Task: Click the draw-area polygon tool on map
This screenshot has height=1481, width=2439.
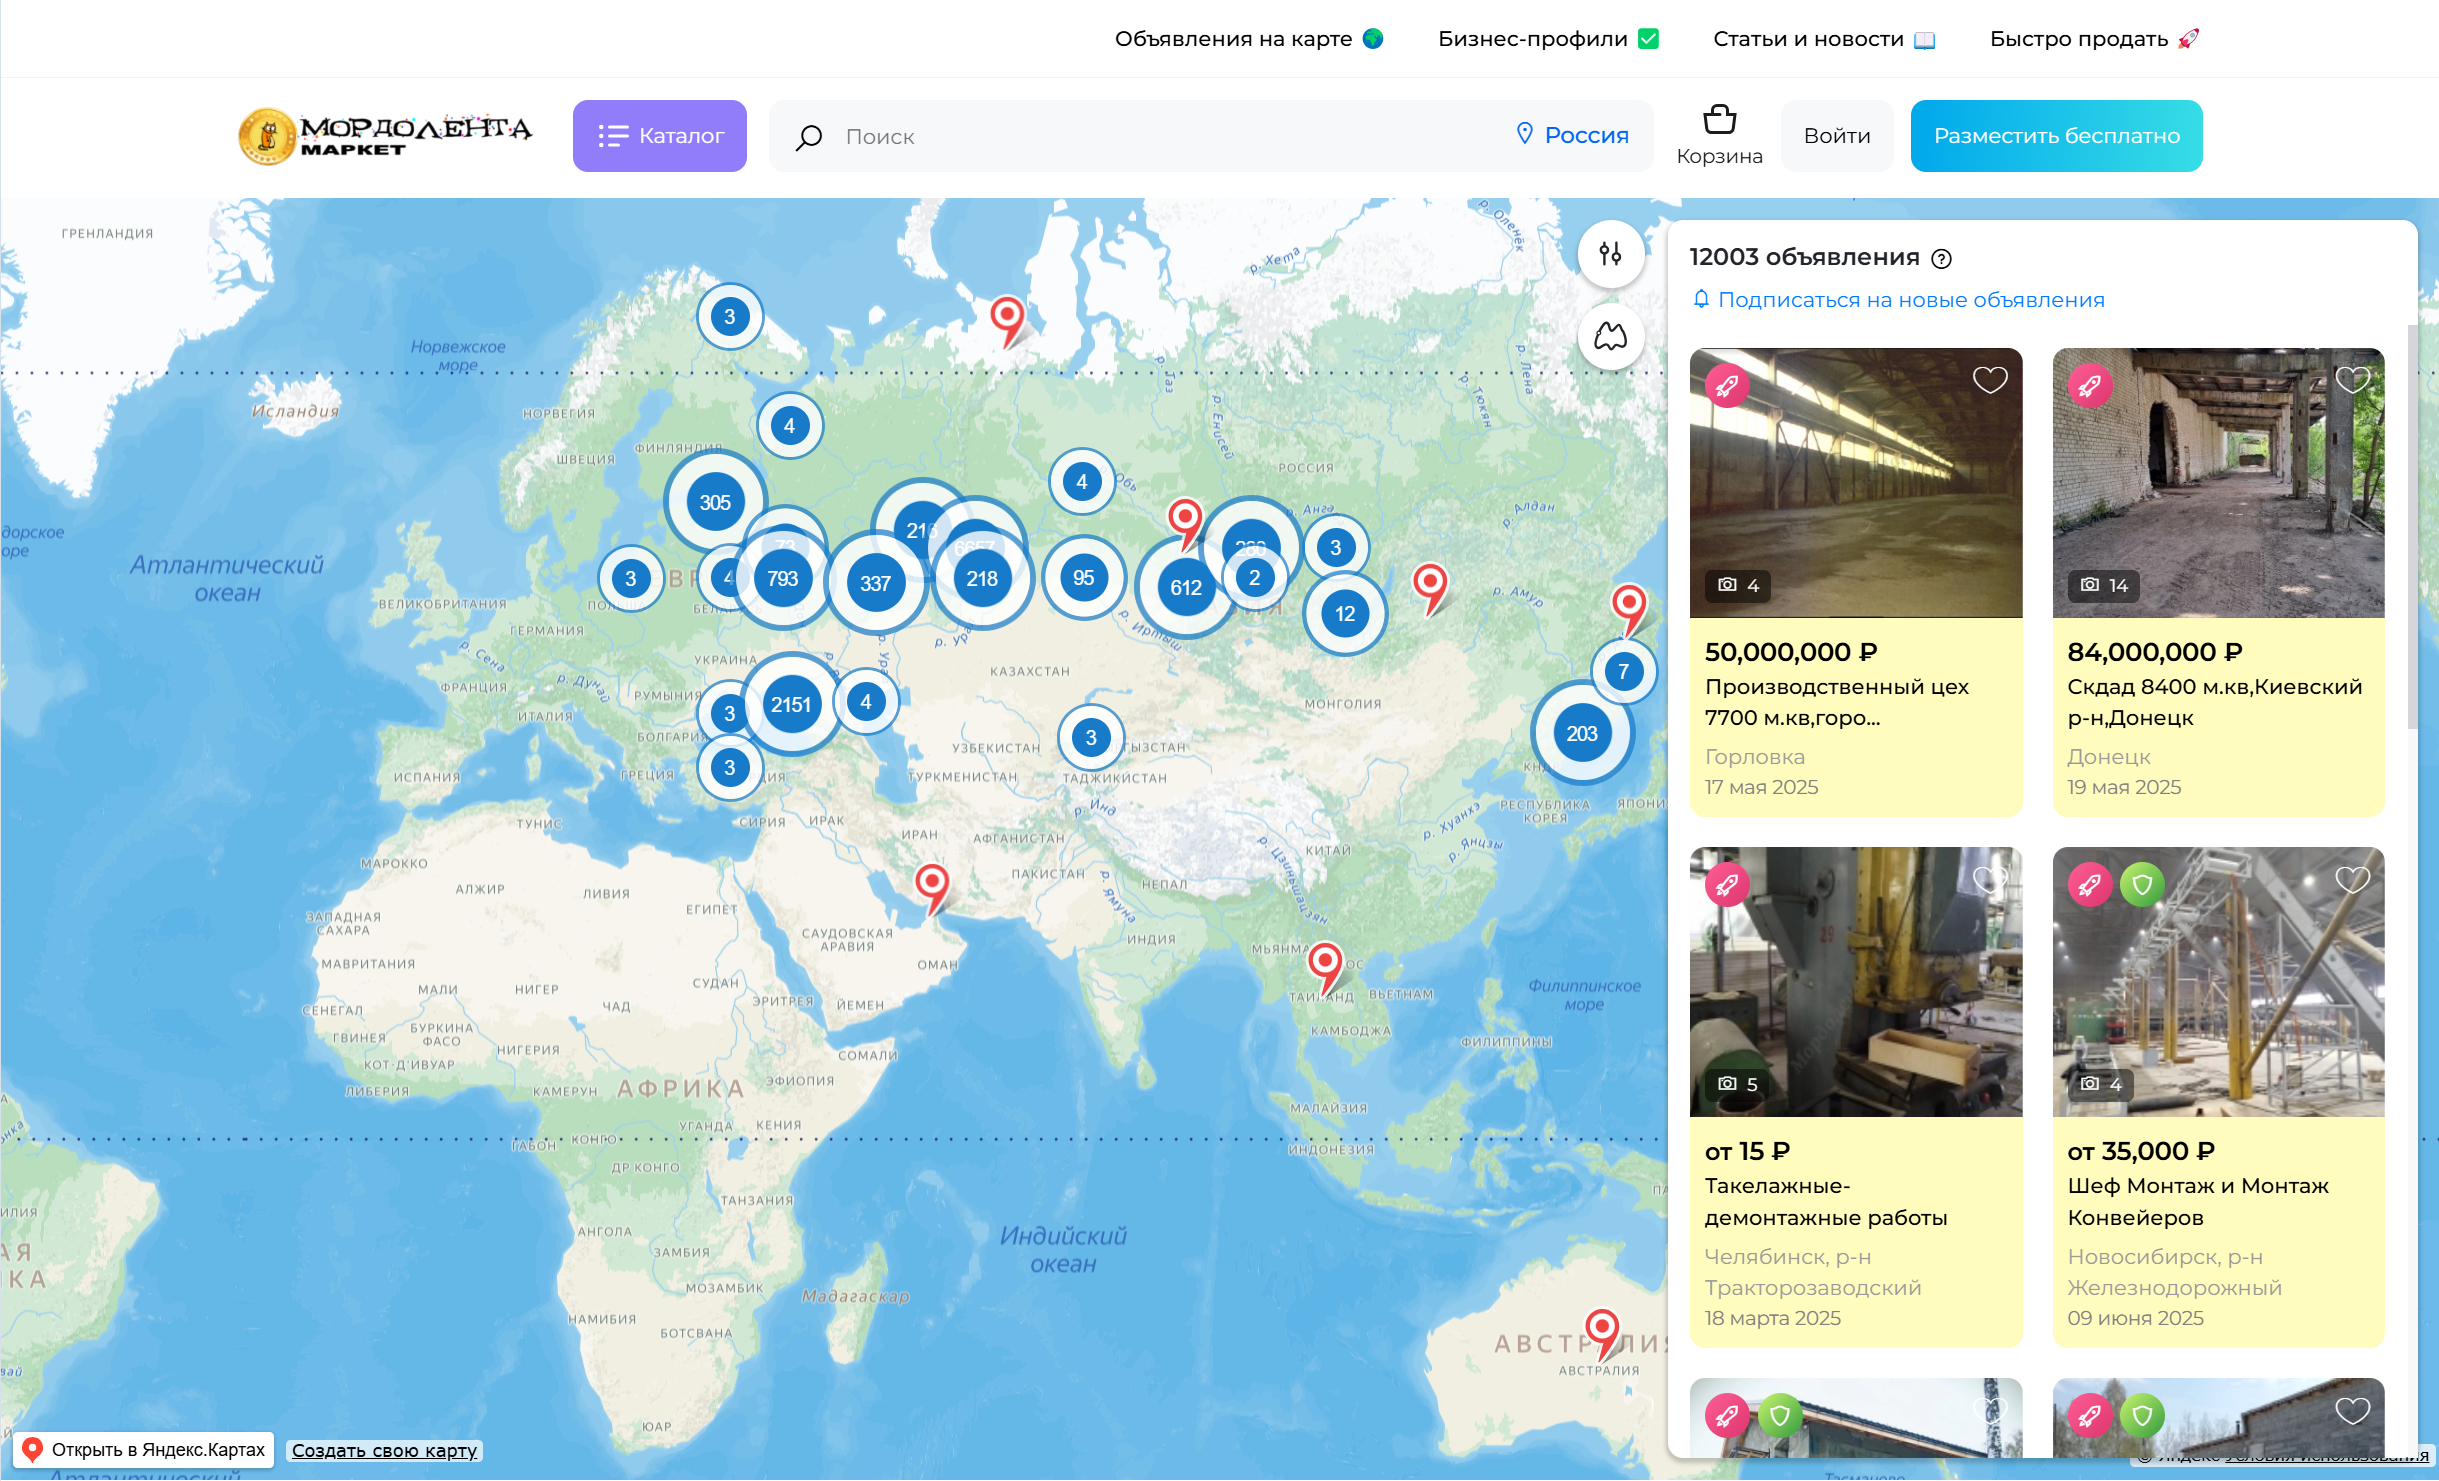Action: (x=1610, y=336)
